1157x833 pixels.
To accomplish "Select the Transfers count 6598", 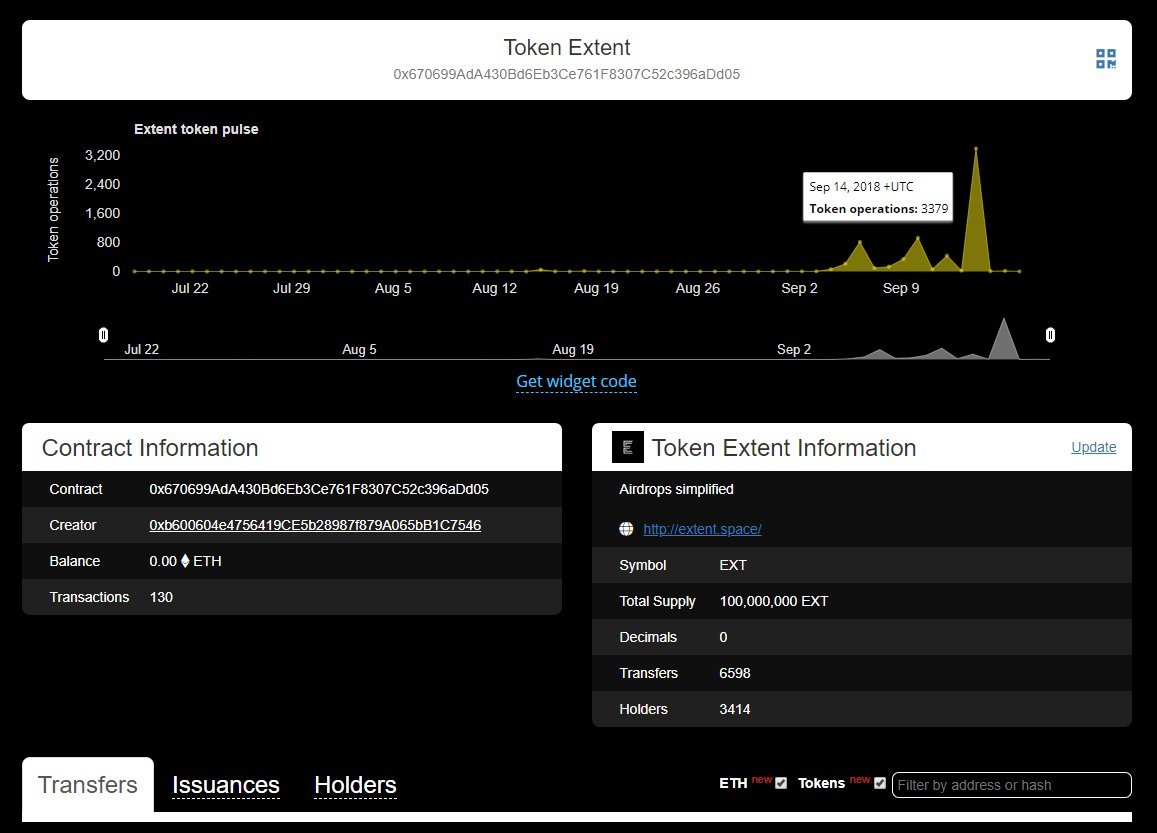I will pos(735,673).
